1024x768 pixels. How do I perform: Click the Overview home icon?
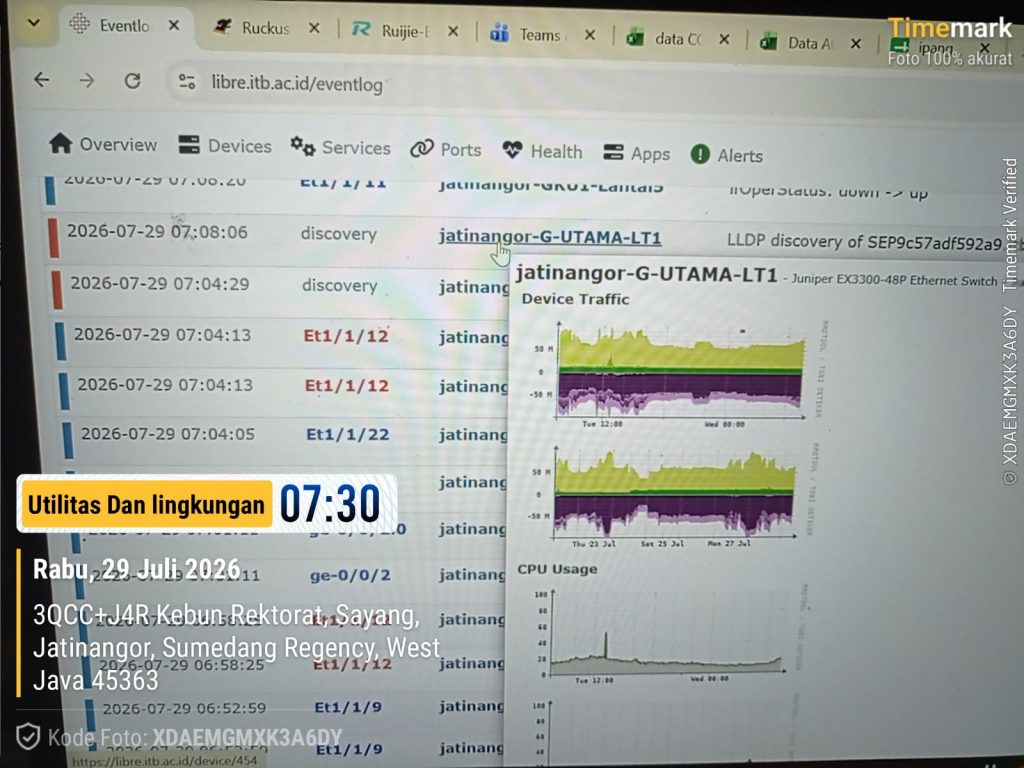[61, 143]
